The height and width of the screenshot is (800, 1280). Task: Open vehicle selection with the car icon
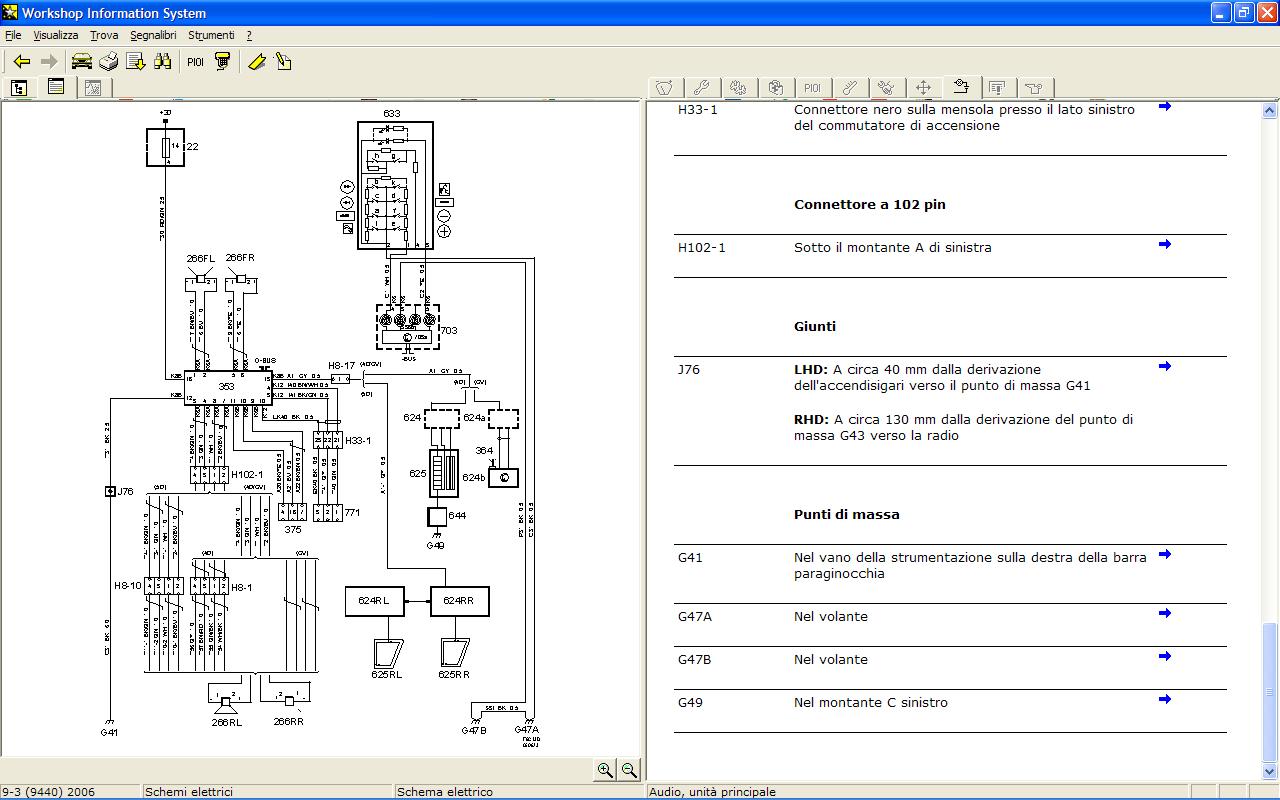pos(81,62)
